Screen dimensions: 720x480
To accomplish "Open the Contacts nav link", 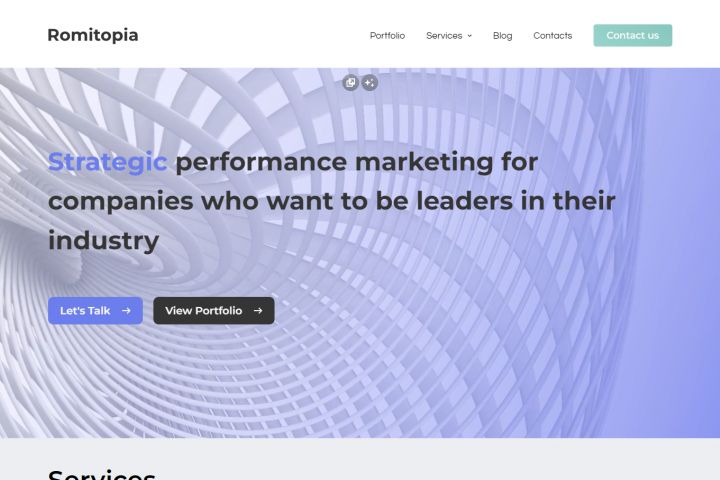I will (x=552, y=36).
